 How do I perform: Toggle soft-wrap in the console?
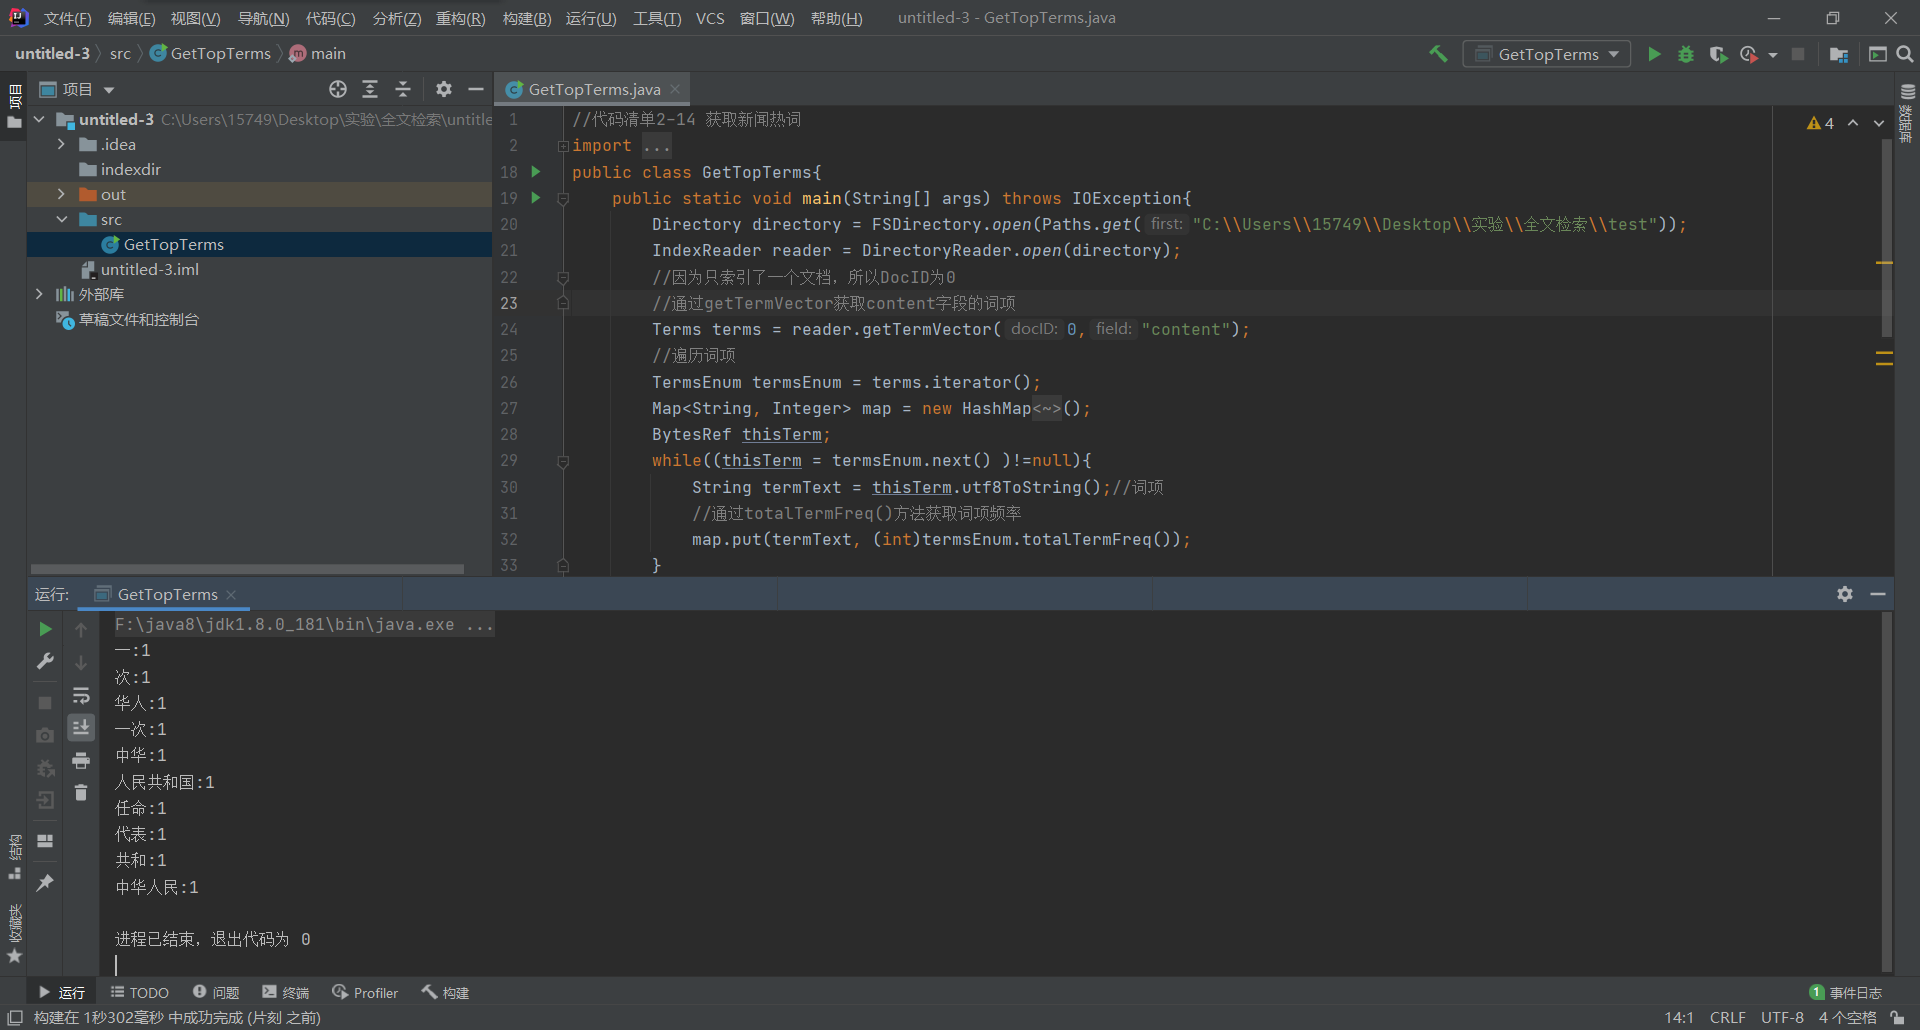[x=81, y=696]
